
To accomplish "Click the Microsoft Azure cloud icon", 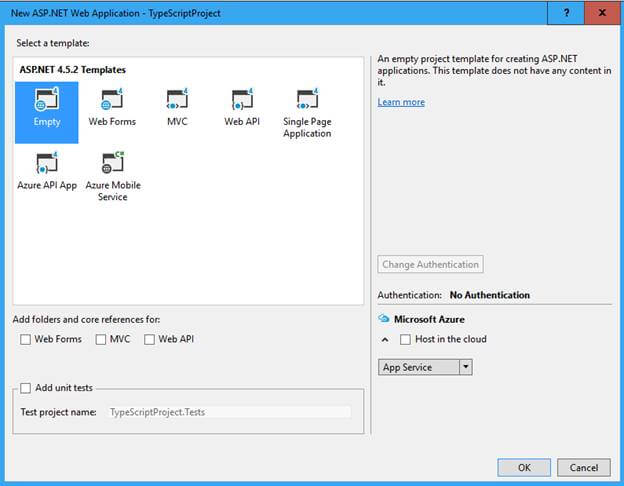I will pyautogui.click(x=383, y=318).
